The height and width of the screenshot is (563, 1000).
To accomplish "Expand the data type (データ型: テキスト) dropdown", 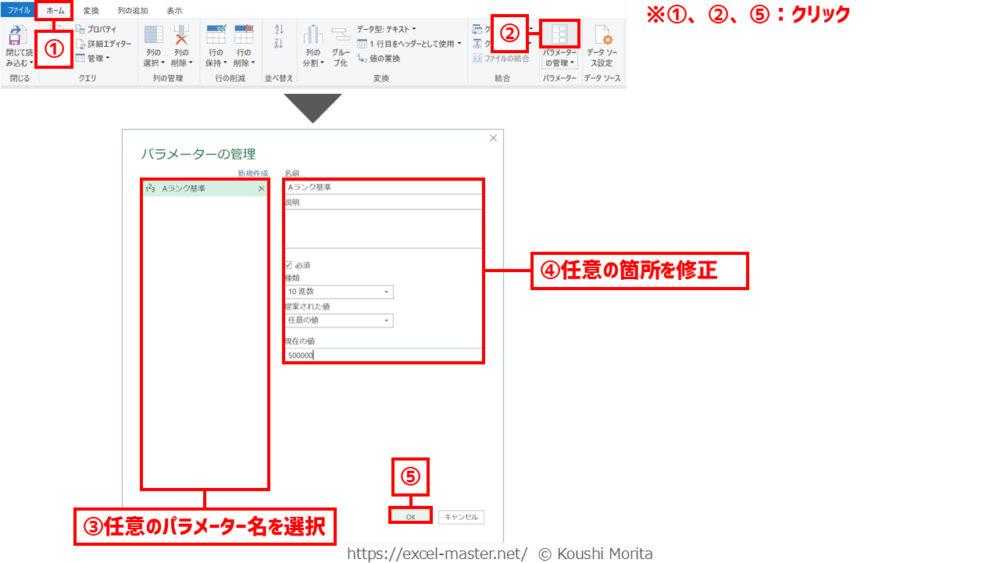I will click(x=387, y=30).
